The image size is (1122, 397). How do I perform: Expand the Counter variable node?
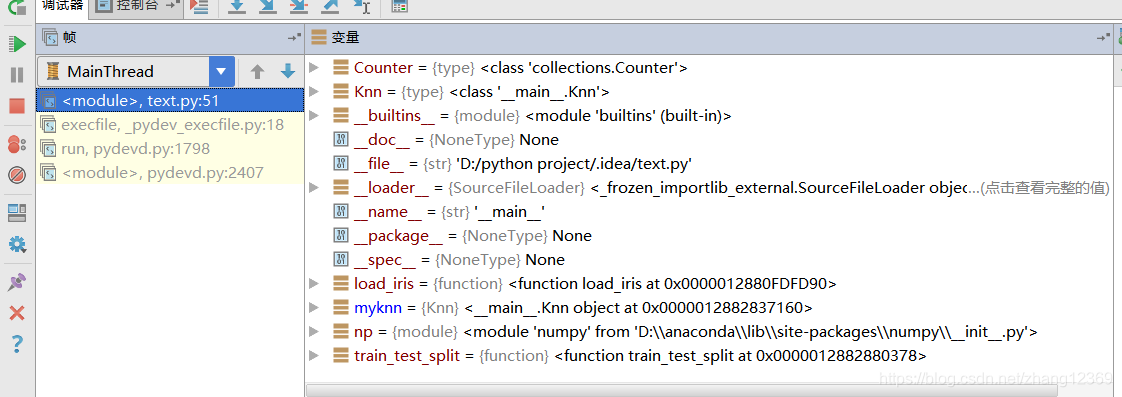(313, 68)
